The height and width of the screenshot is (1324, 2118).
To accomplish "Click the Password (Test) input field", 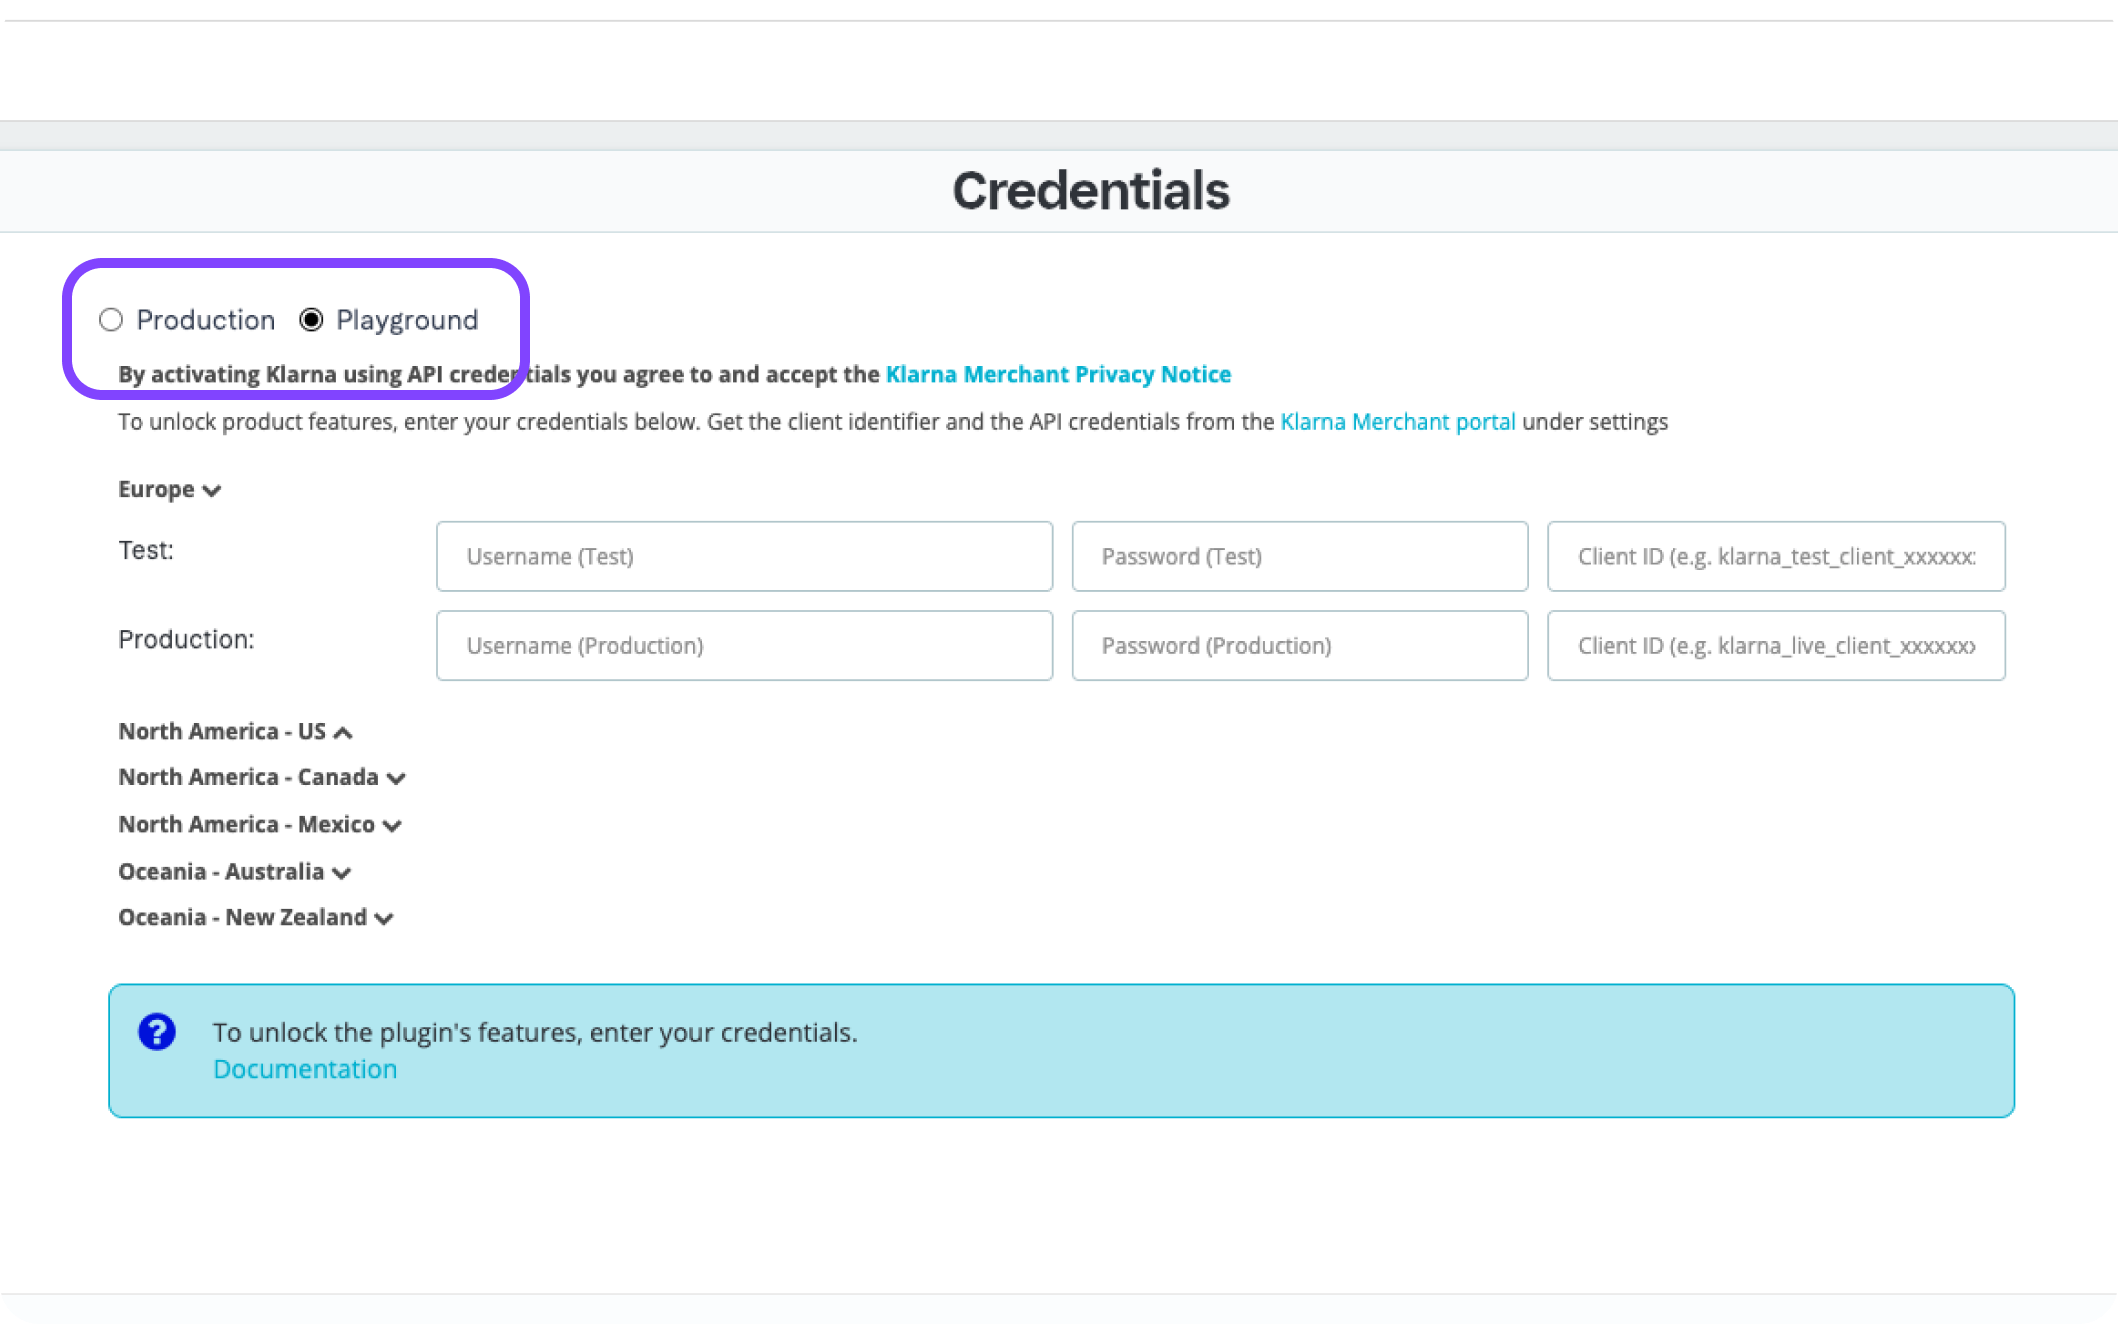I will (x=1299, y=556).
